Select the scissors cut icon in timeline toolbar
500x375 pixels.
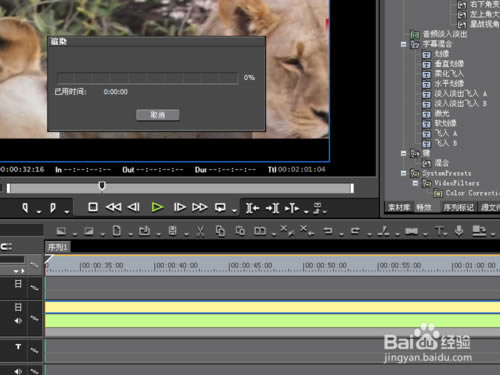coord(200,231)
